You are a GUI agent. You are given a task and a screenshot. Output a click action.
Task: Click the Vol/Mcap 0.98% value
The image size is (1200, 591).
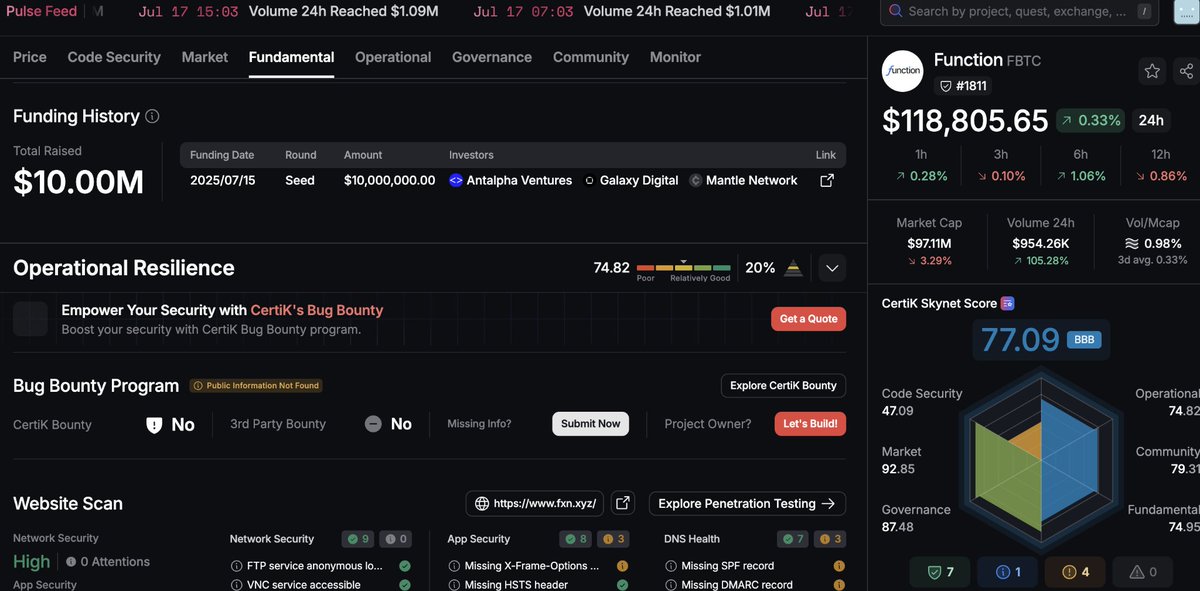click(x=1152, y=243)
